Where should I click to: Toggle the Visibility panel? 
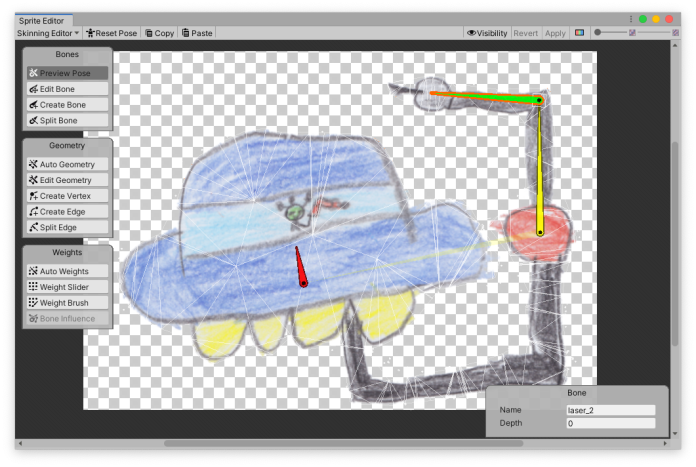487,33
